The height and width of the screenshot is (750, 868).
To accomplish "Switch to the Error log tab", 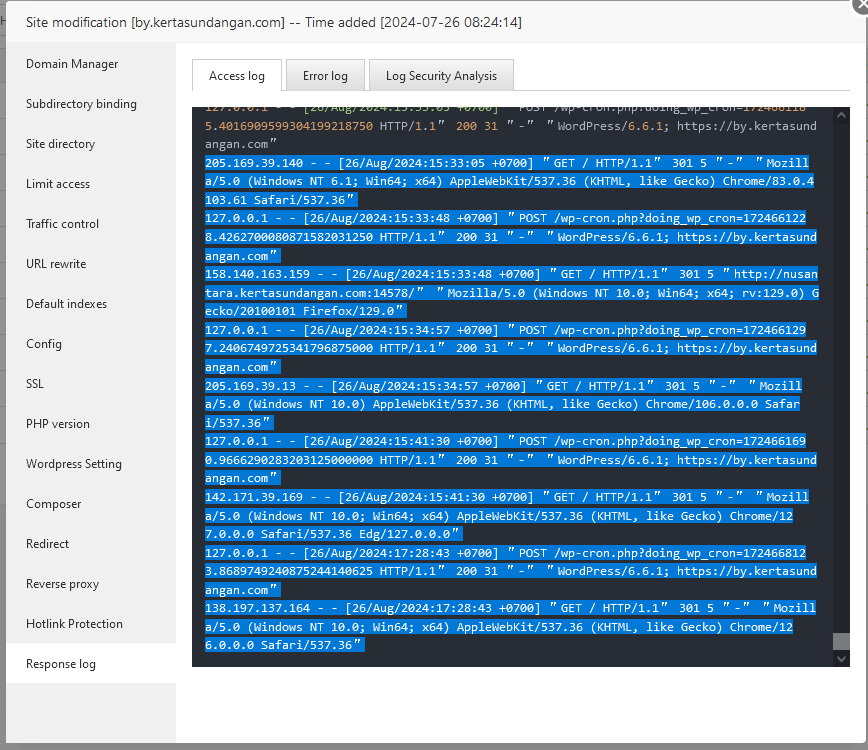I will 326,75.
